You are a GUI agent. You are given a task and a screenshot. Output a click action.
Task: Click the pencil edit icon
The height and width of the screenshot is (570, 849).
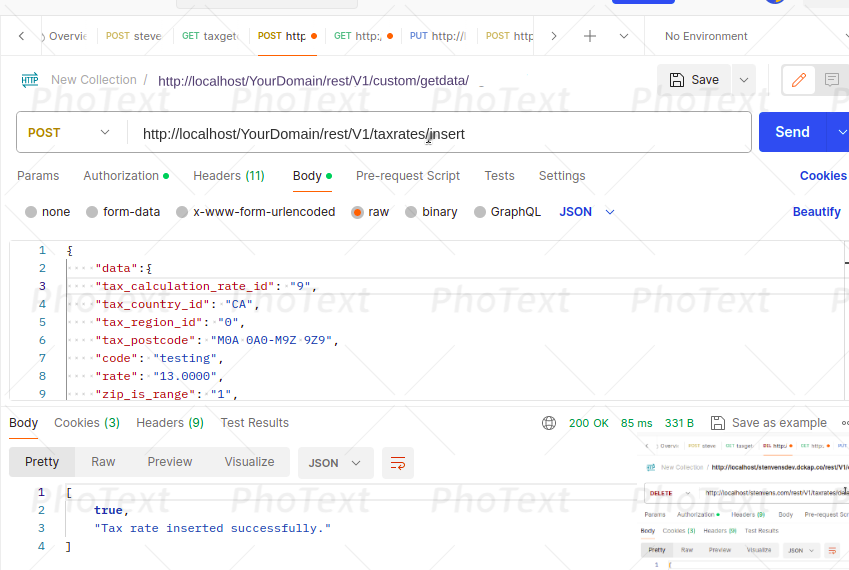tap(798, 80)
